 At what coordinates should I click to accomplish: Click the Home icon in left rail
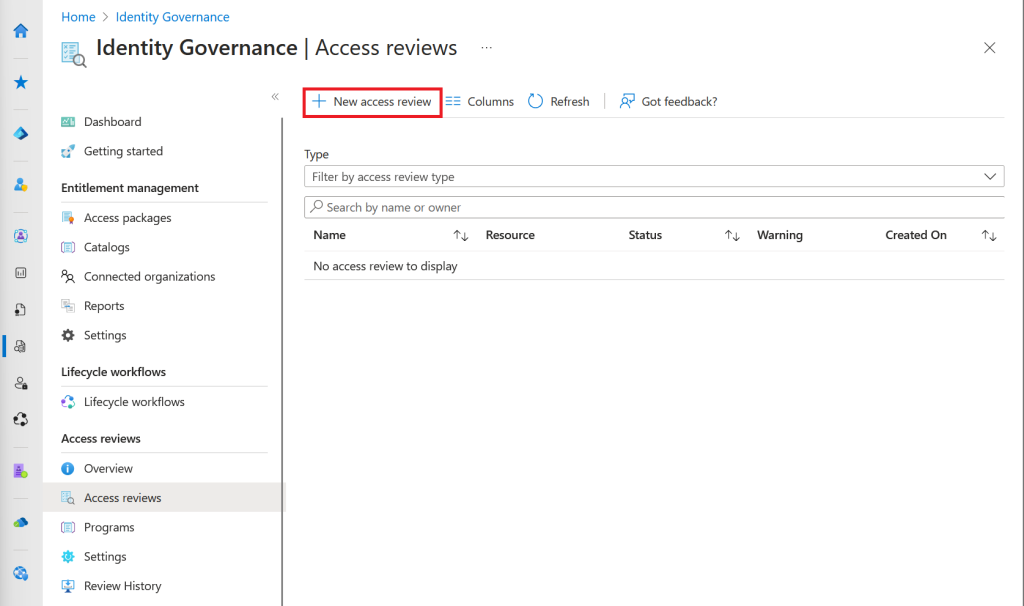click(20, 31)
